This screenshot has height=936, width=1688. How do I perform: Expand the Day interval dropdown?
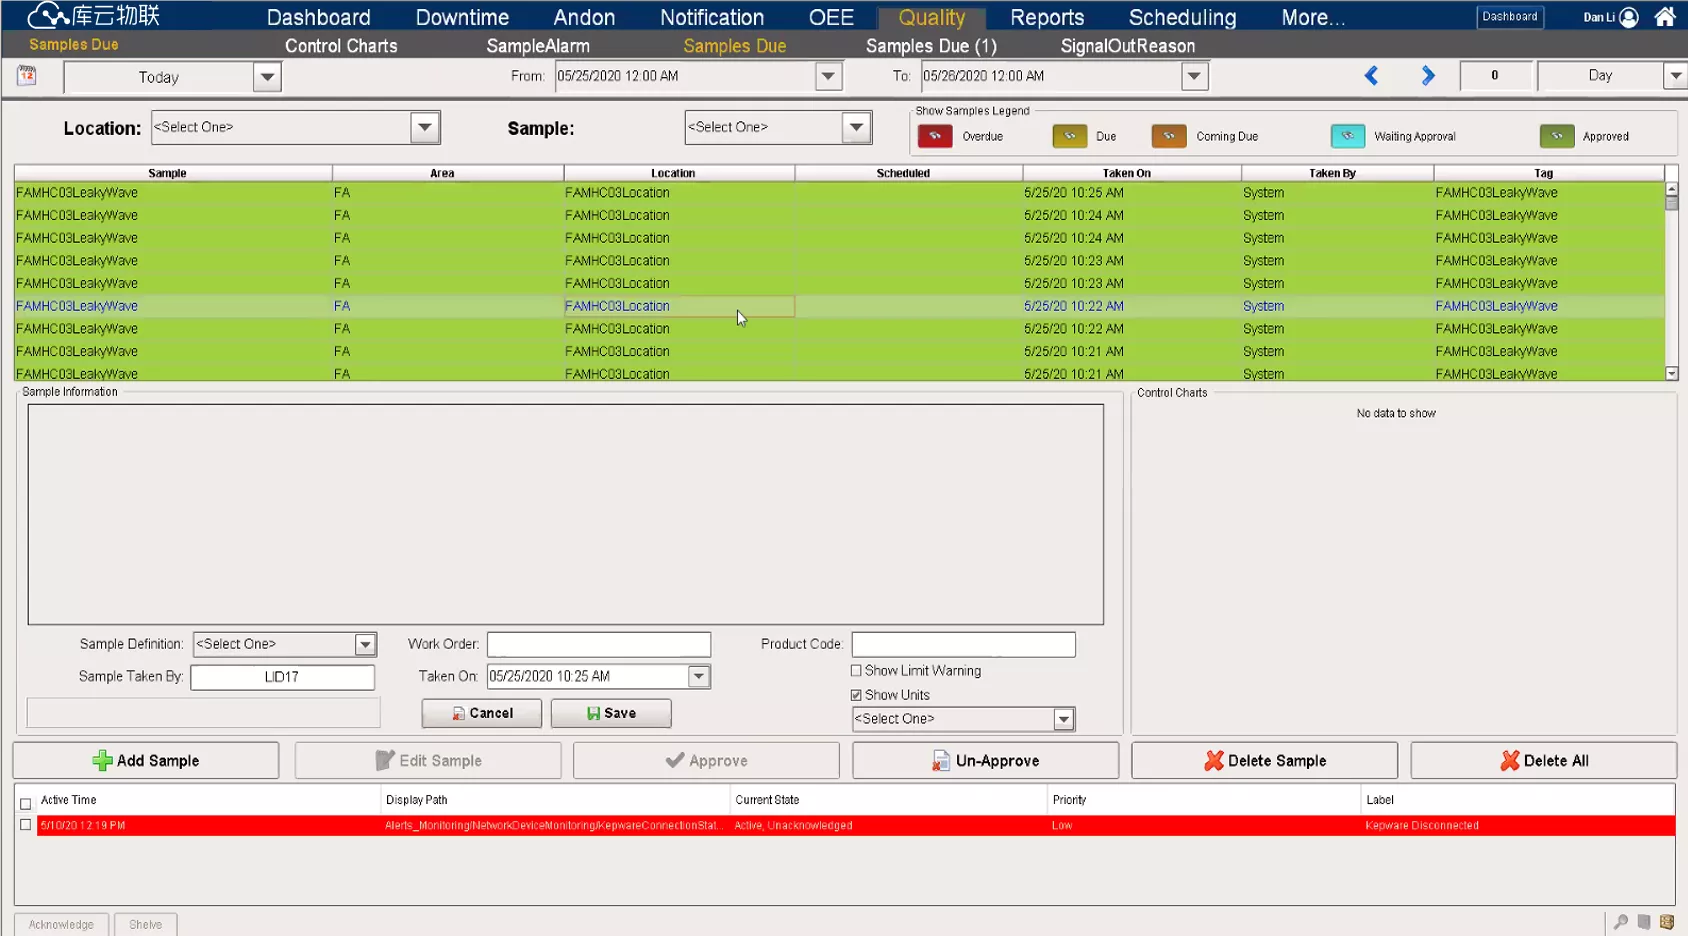pyautogui.click(x=1675, y=76)
